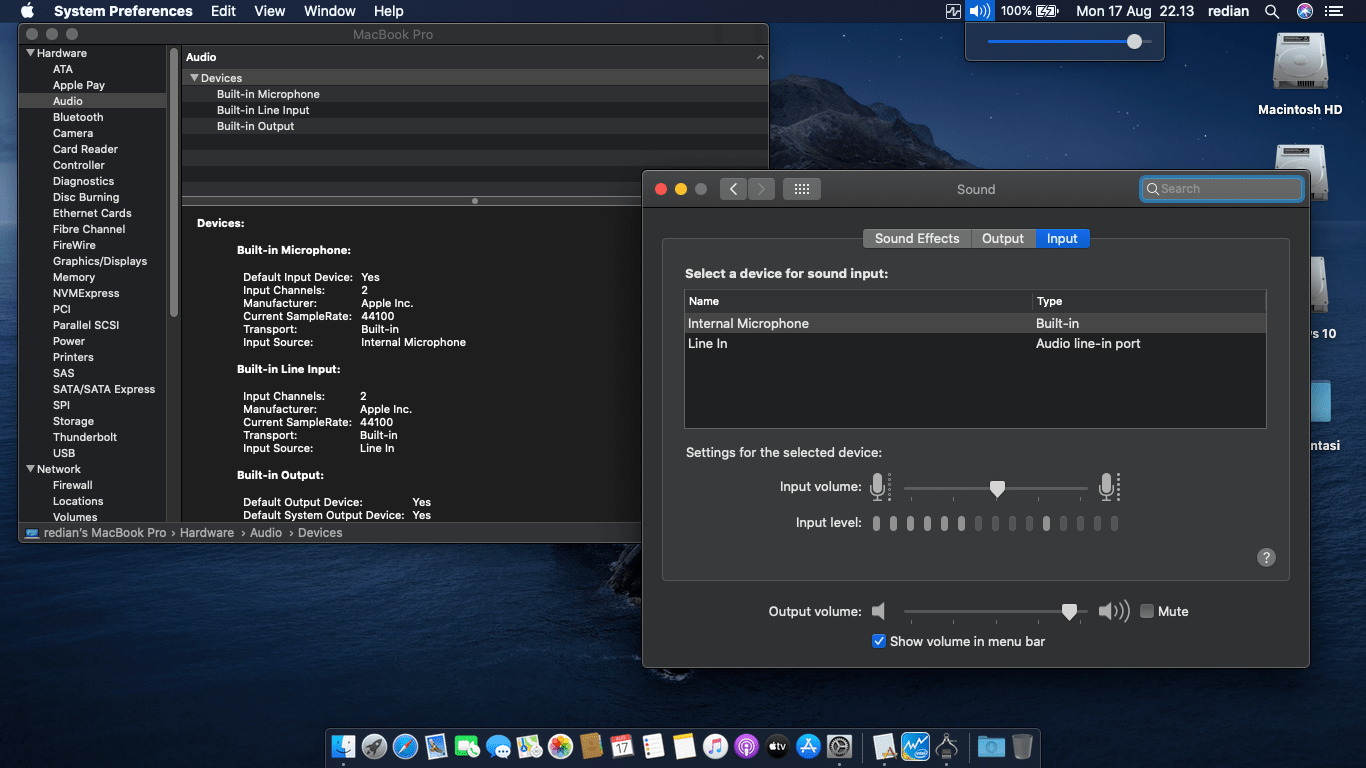Select the Internal Microphone input device

tap(975, 323)
